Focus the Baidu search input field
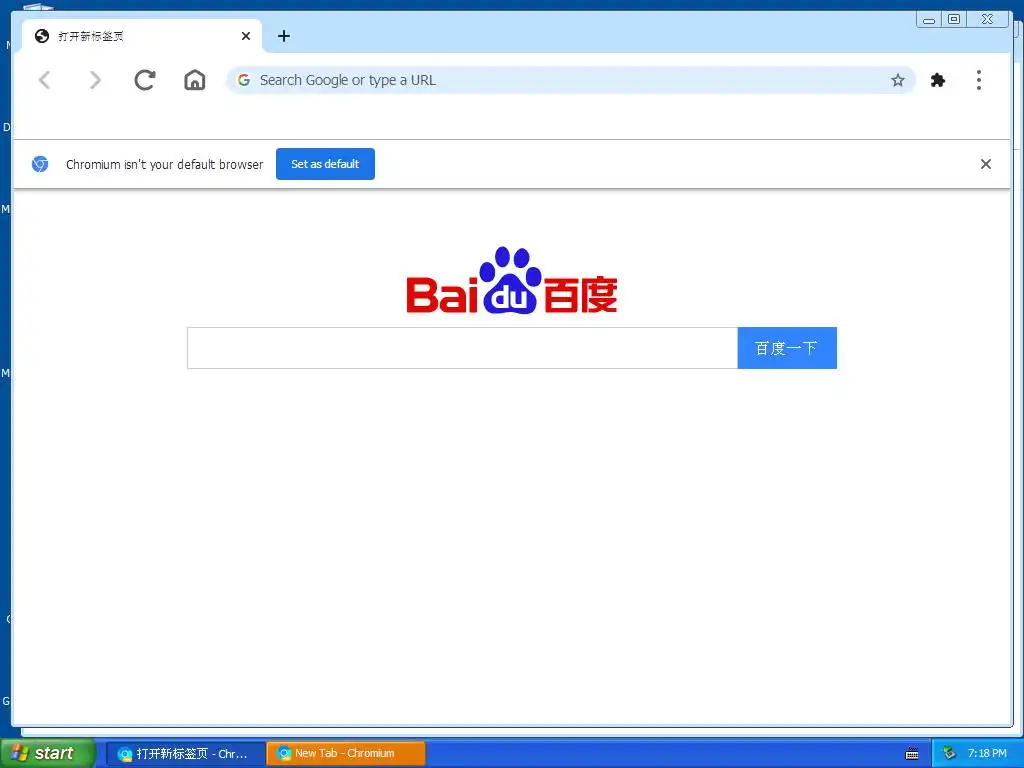 (x=462, y=348)
